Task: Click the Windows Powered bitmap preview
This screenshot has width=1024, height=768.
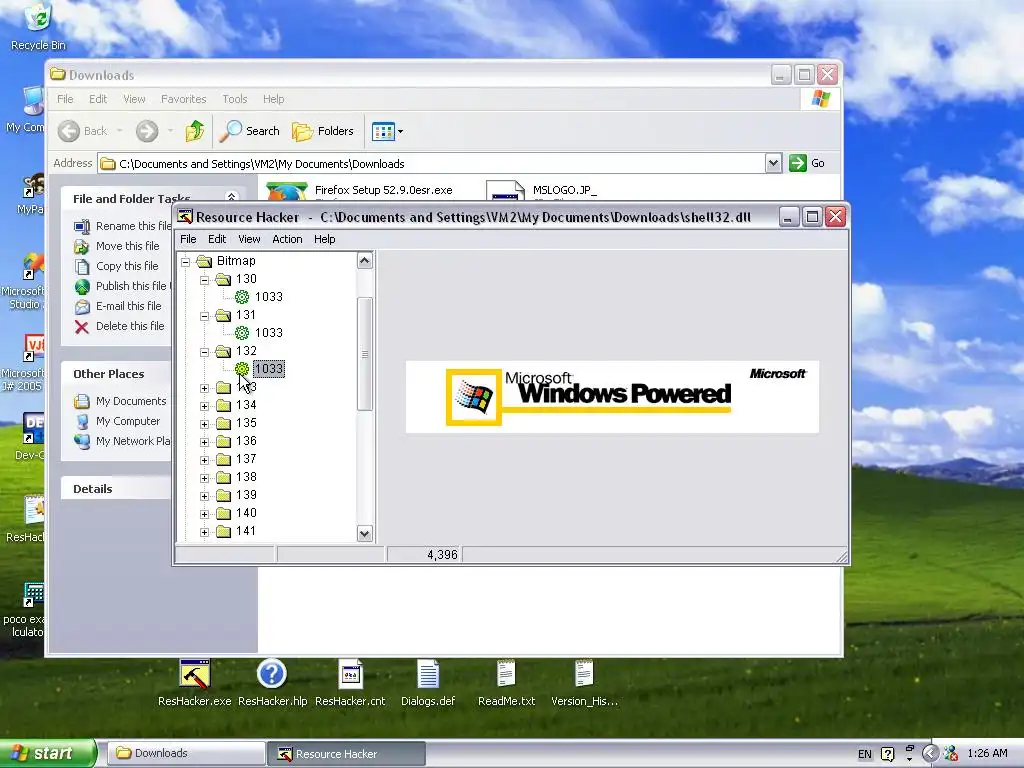Action: click(x=612, y=396)
